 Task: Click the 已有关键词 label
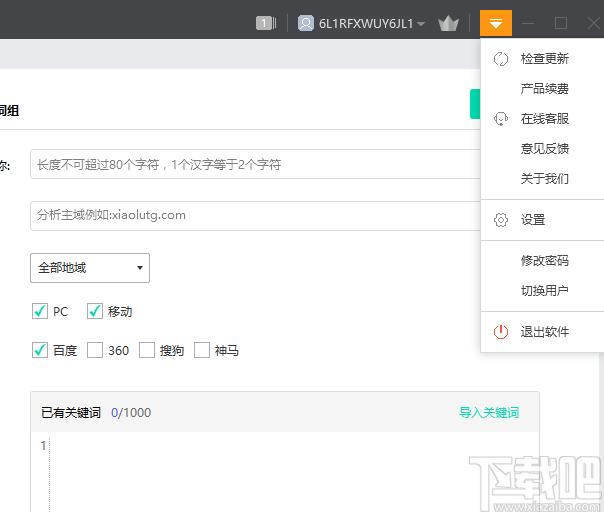(71, 413)
